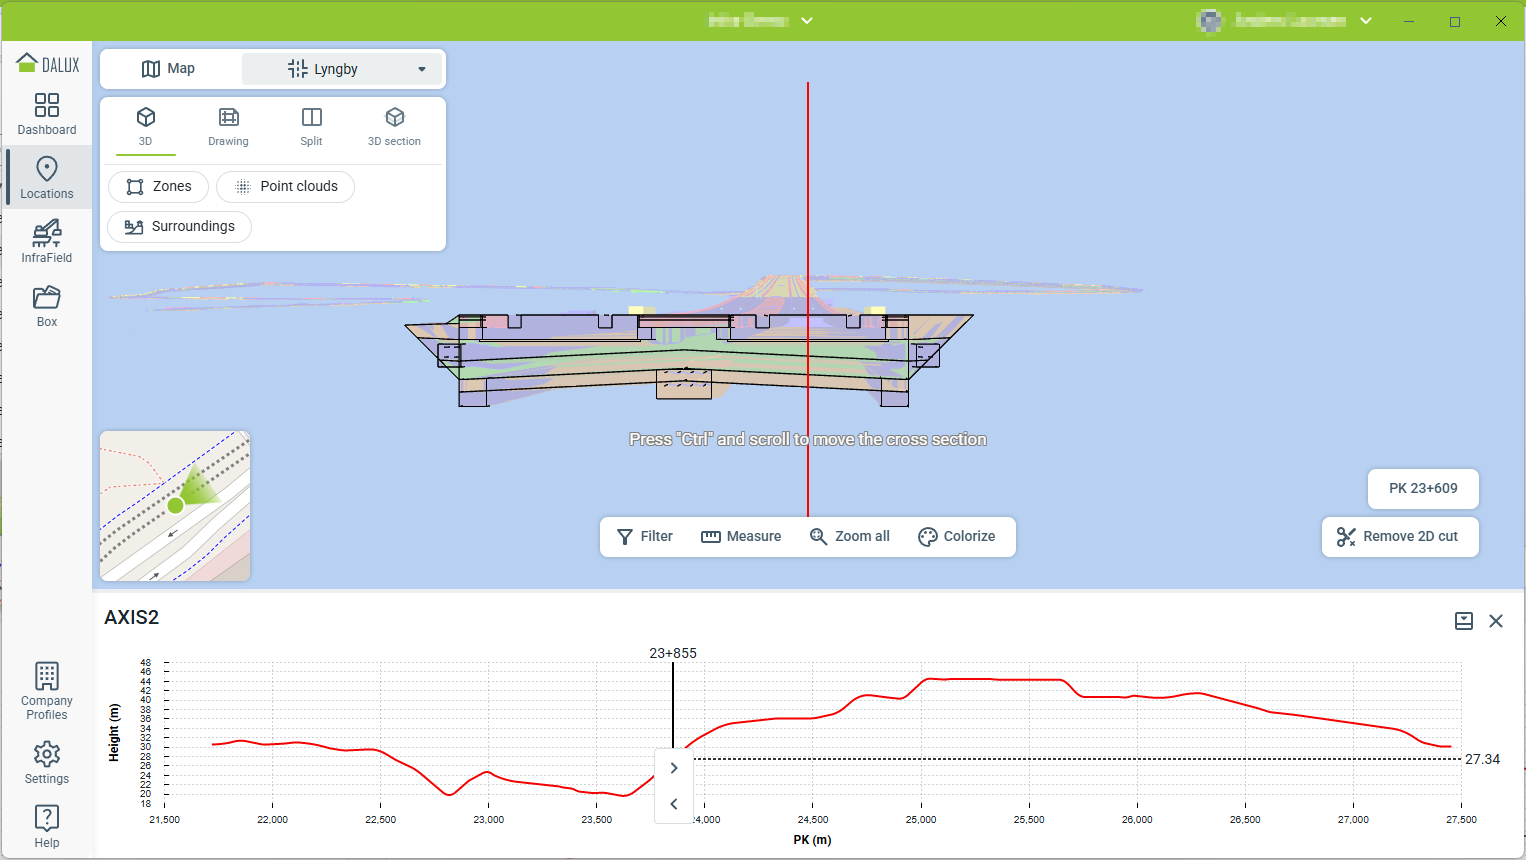Switch to the Drawing view tab
The height and width of the screenshot is (860, 1526).
coord(228,127)
